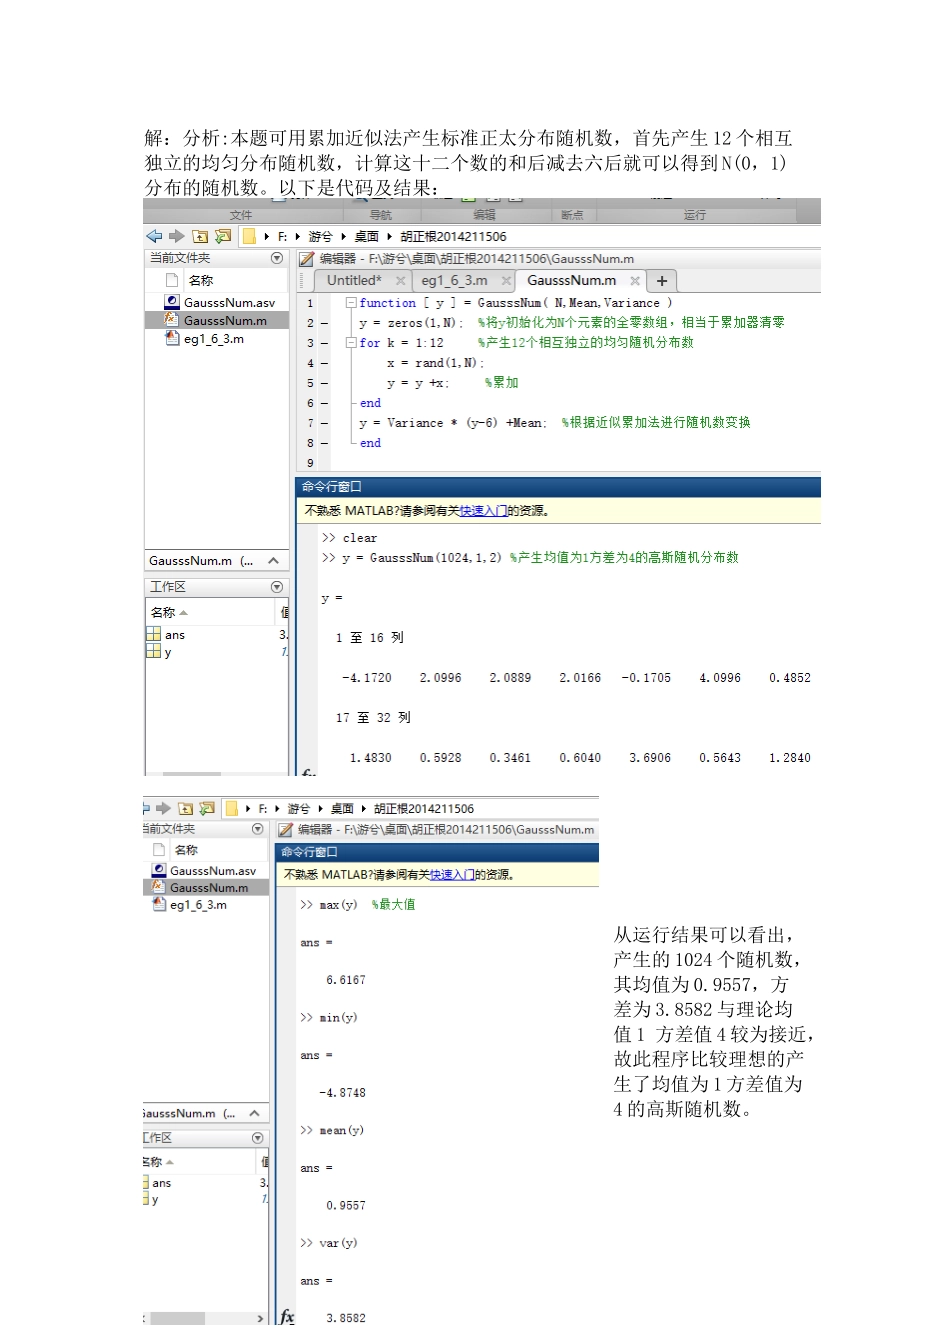Image resolution: width=950 pixels, height=1344 pixels.
Task: Click 桌面 folder in lower address path
Action: click(x=343, y=809)
